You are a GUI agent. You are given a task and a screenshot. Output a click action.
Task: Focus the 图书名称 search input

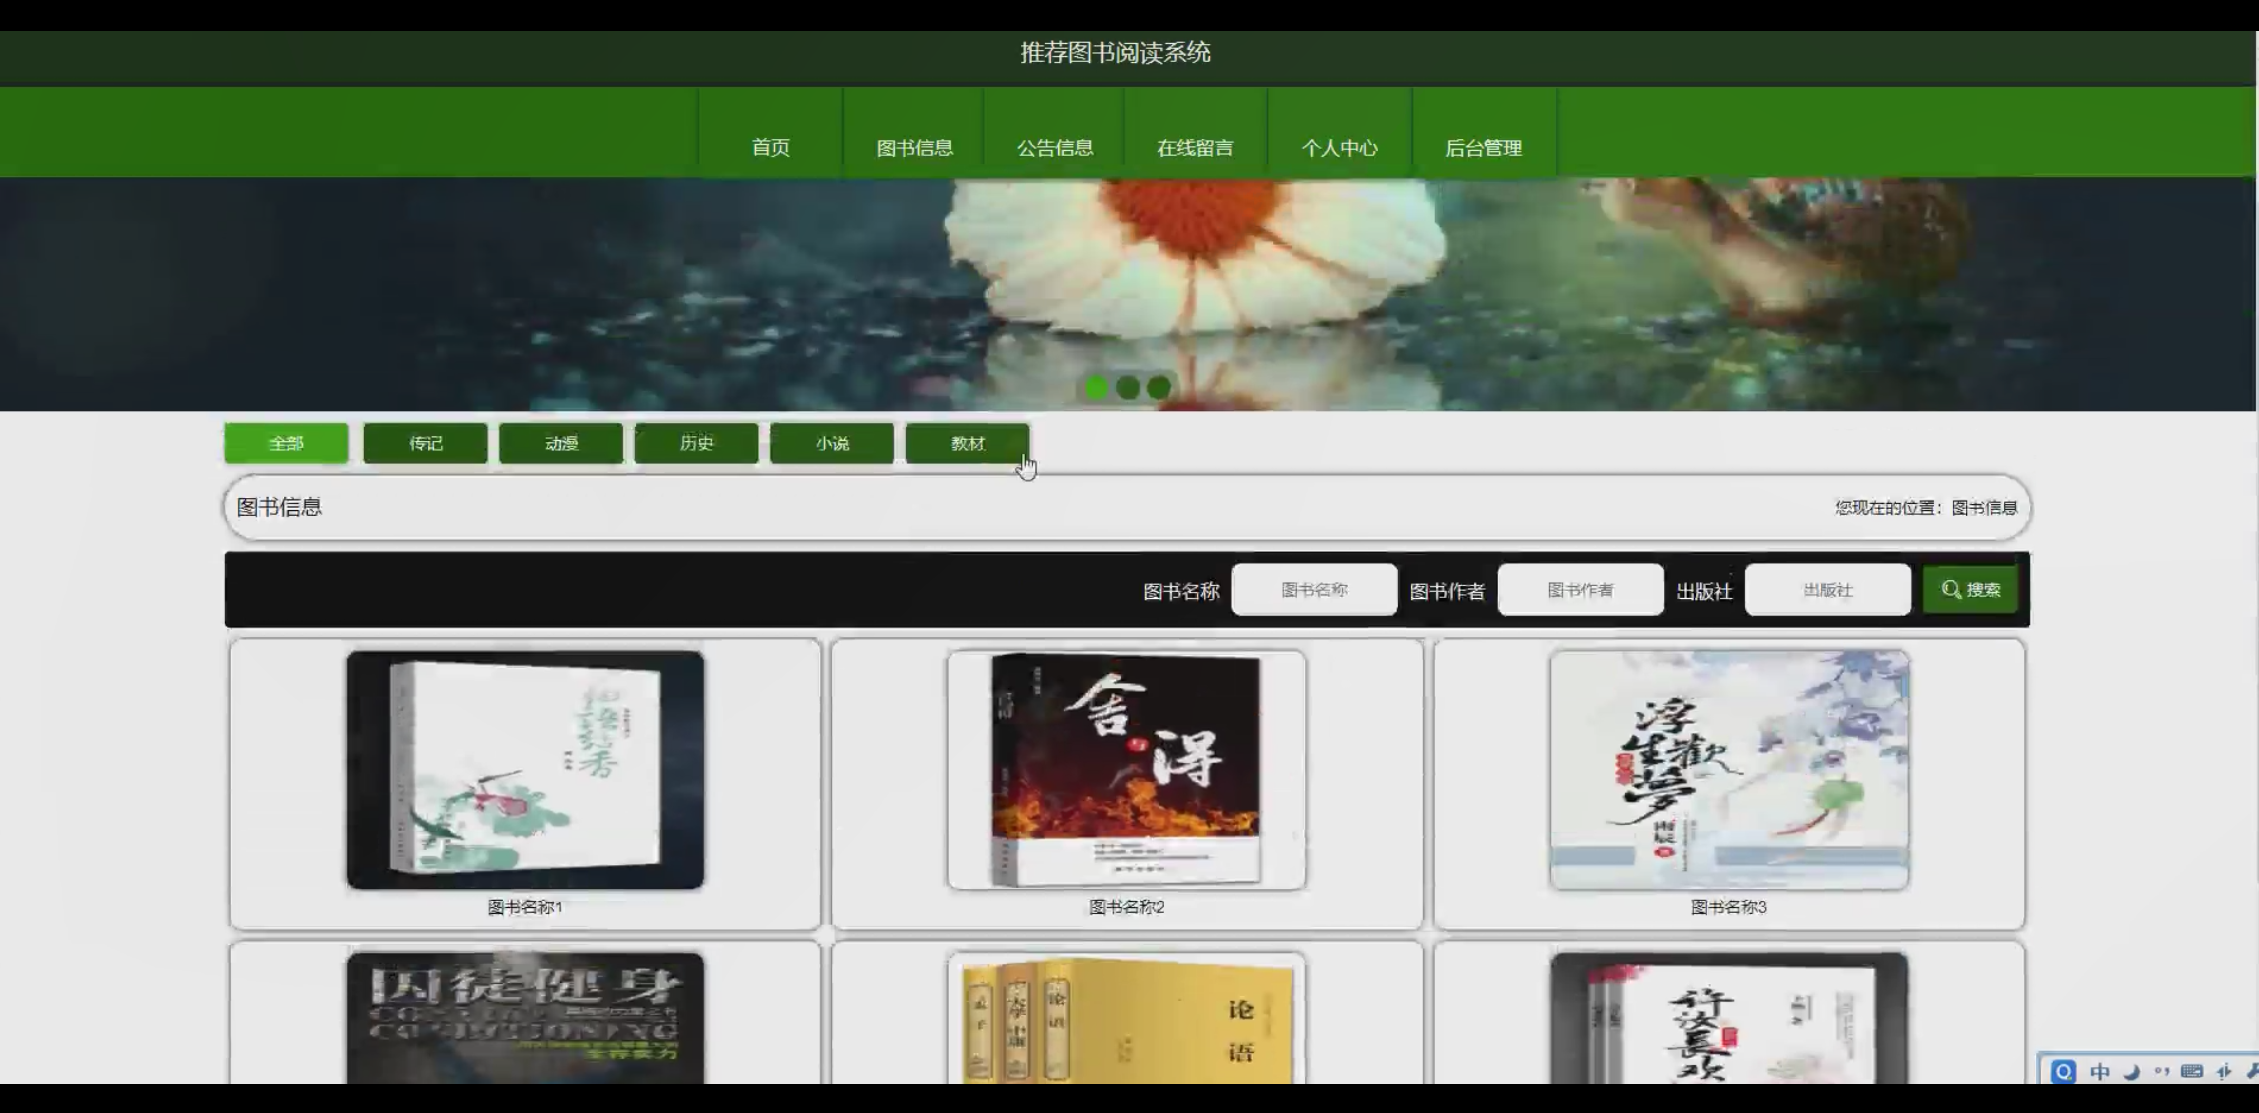(1314, 589)
